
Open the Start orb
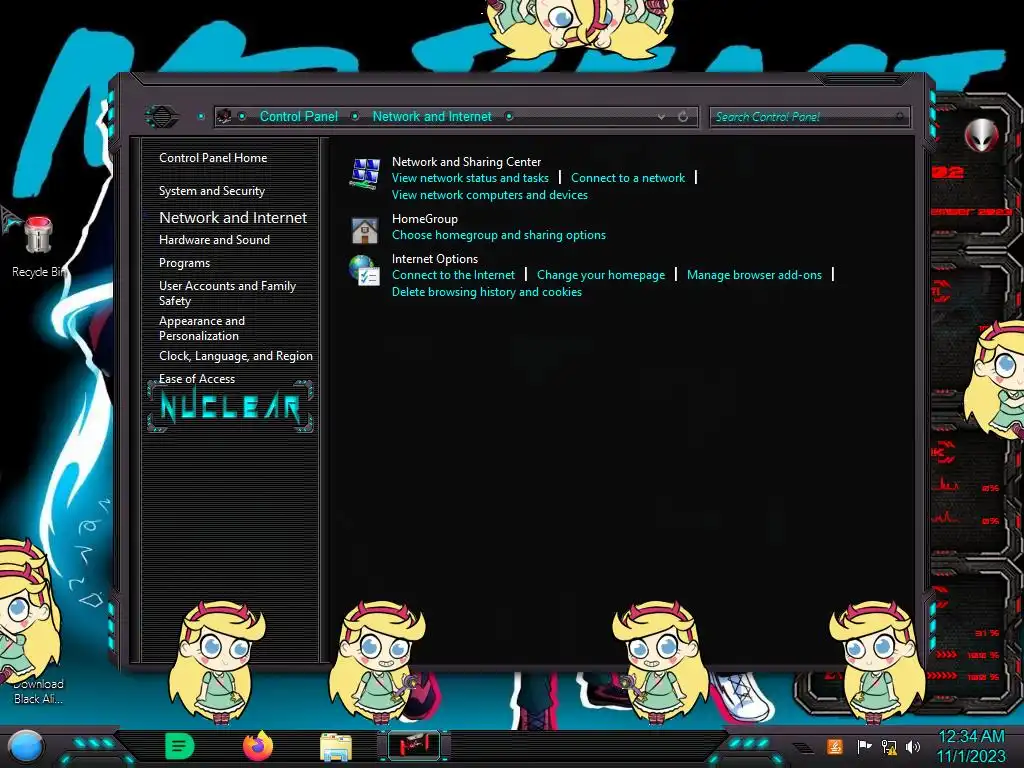(x=25, y=746)
